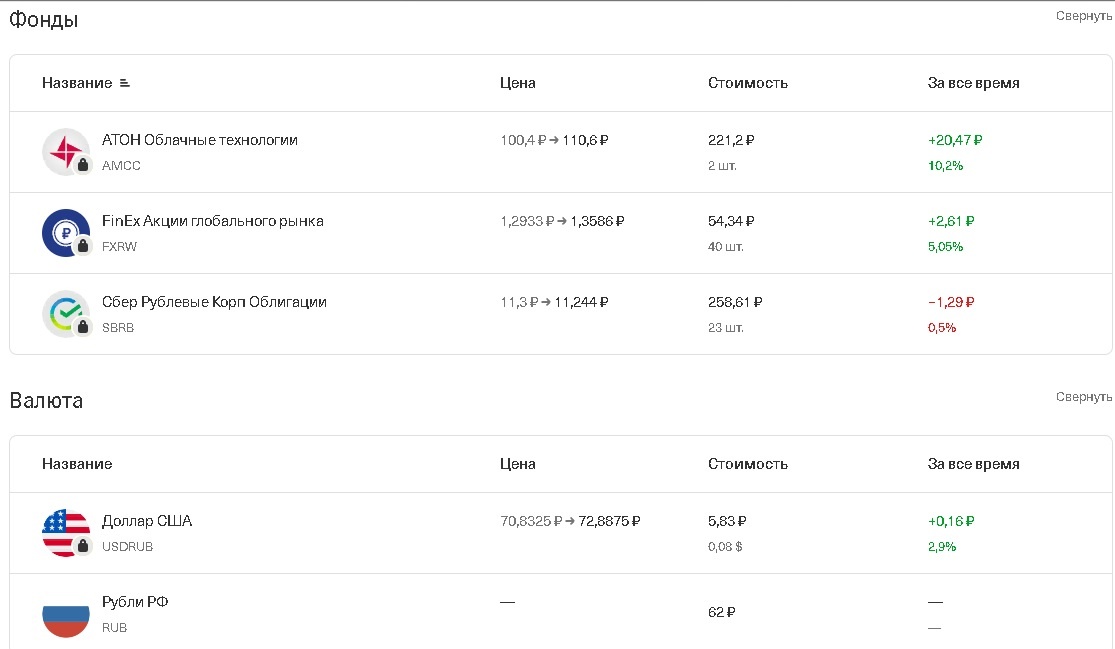This screenshot has height=649, width=1115.
Task: Collapse the Валюта section with Свернуть
Action: 1083,397
